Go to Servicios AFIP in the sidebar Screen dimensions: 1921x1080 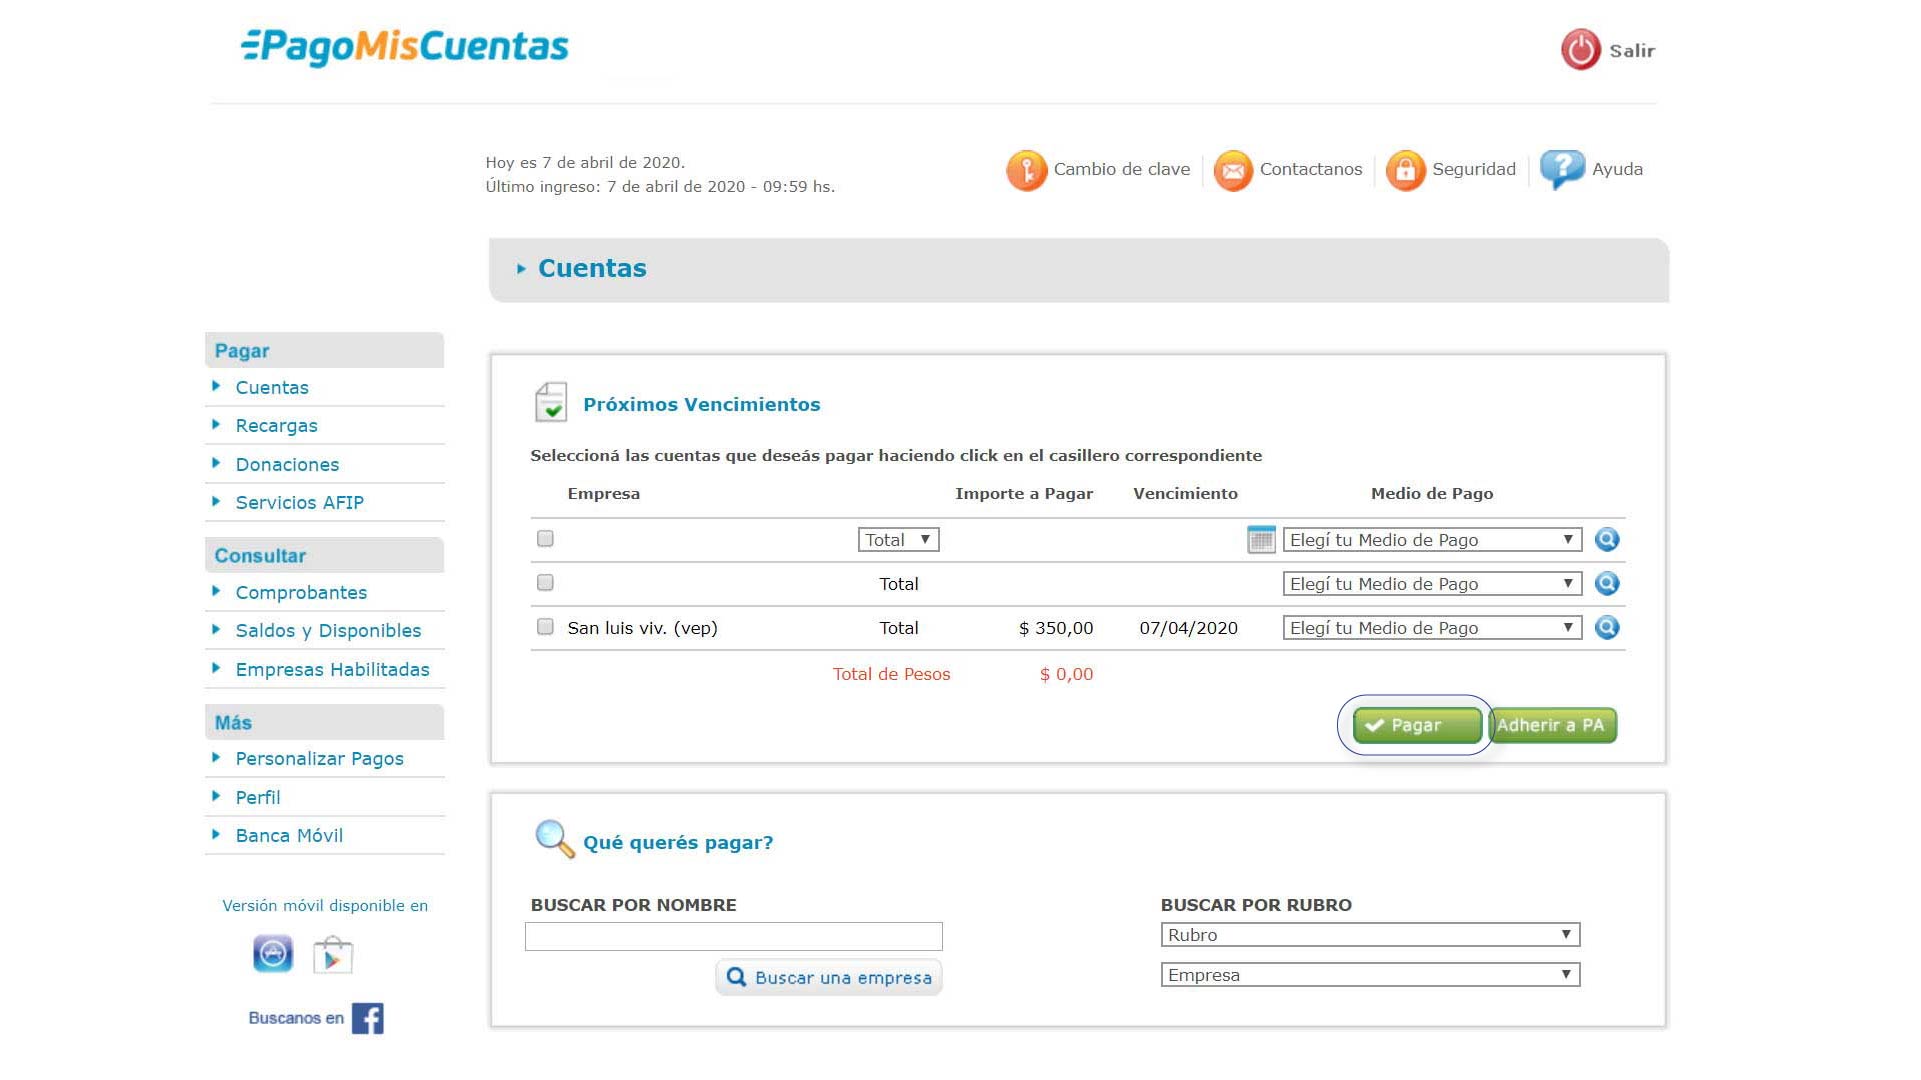point(299,503)
